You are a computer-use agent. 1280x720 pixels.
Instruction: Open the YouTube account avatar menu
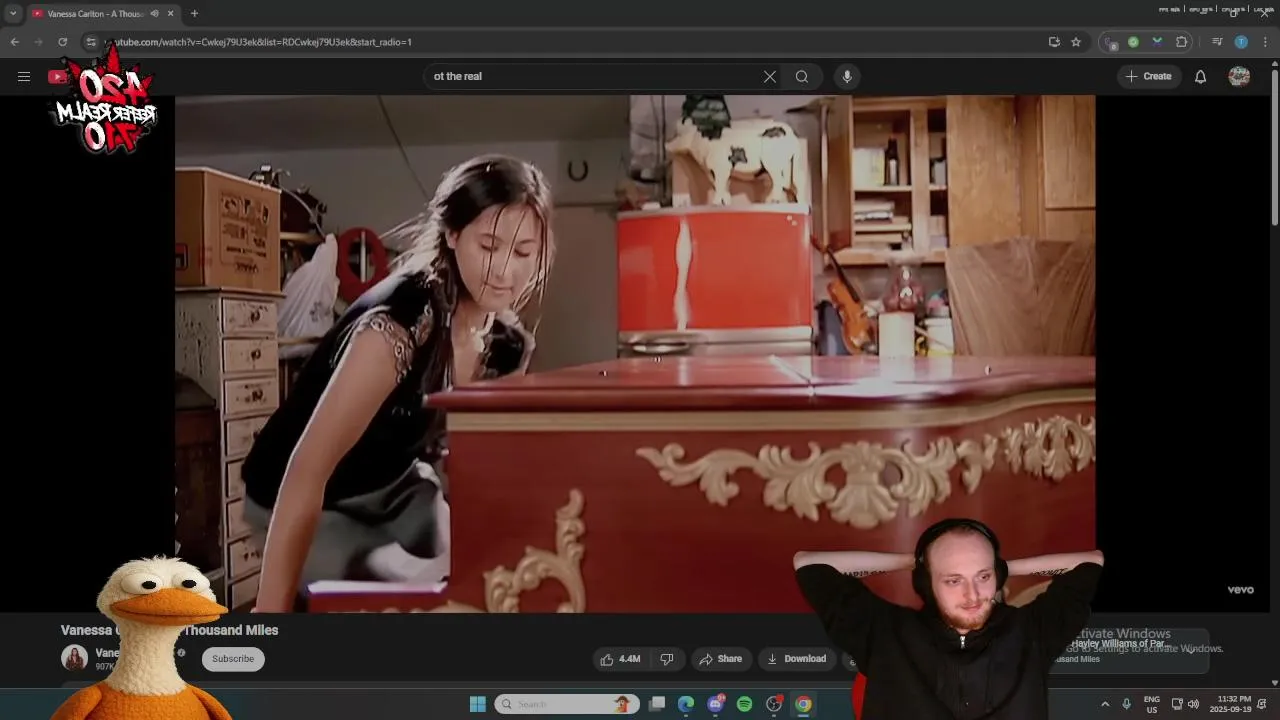tap(1239, 76)
